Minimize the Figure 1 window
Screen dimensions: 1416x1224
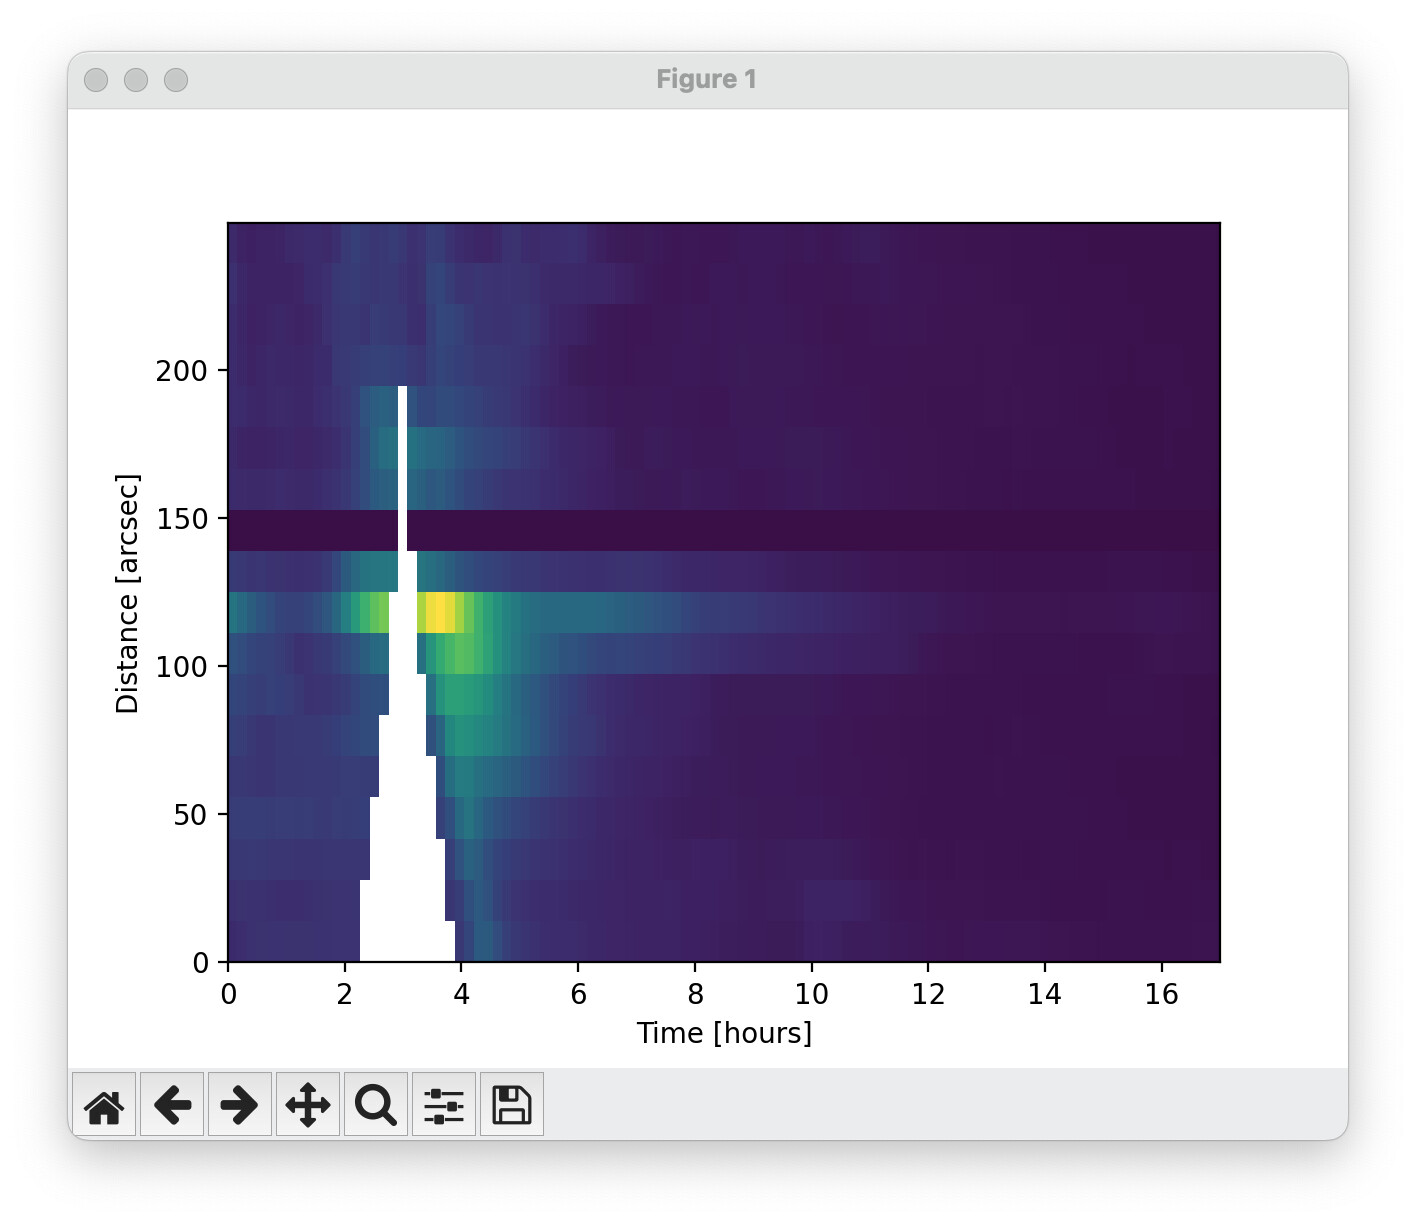pos(136,80)
